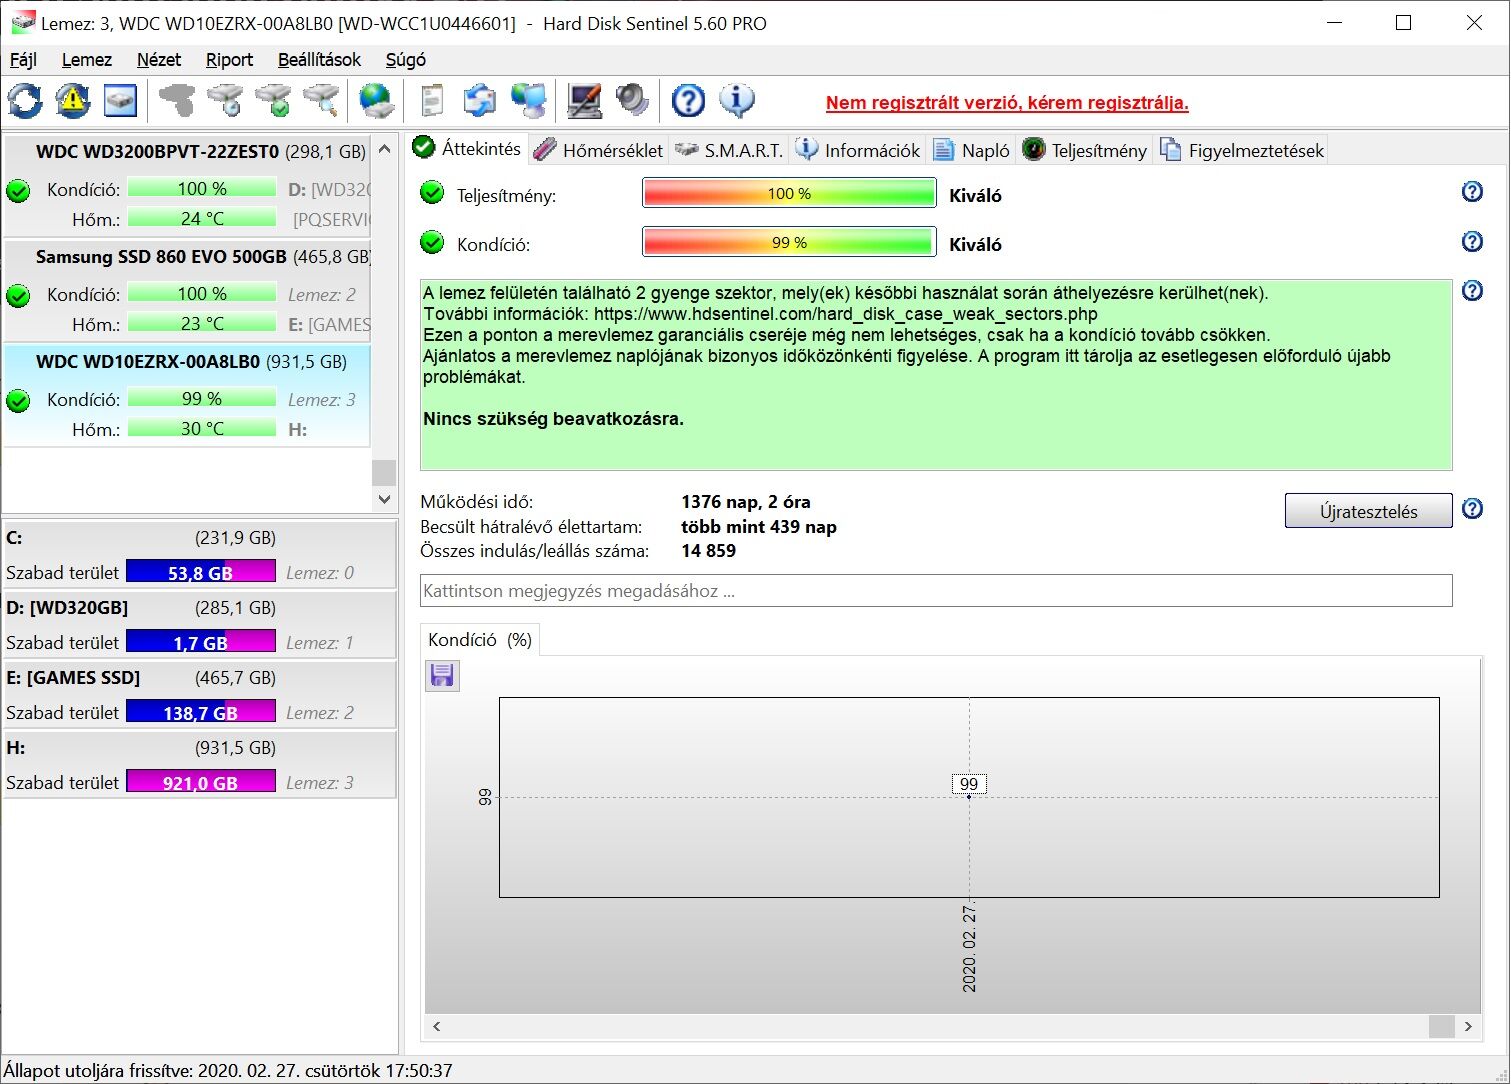Open the Fájl menu
The width and height of the screenshot is (1511, 1084).
coord(23,60)
